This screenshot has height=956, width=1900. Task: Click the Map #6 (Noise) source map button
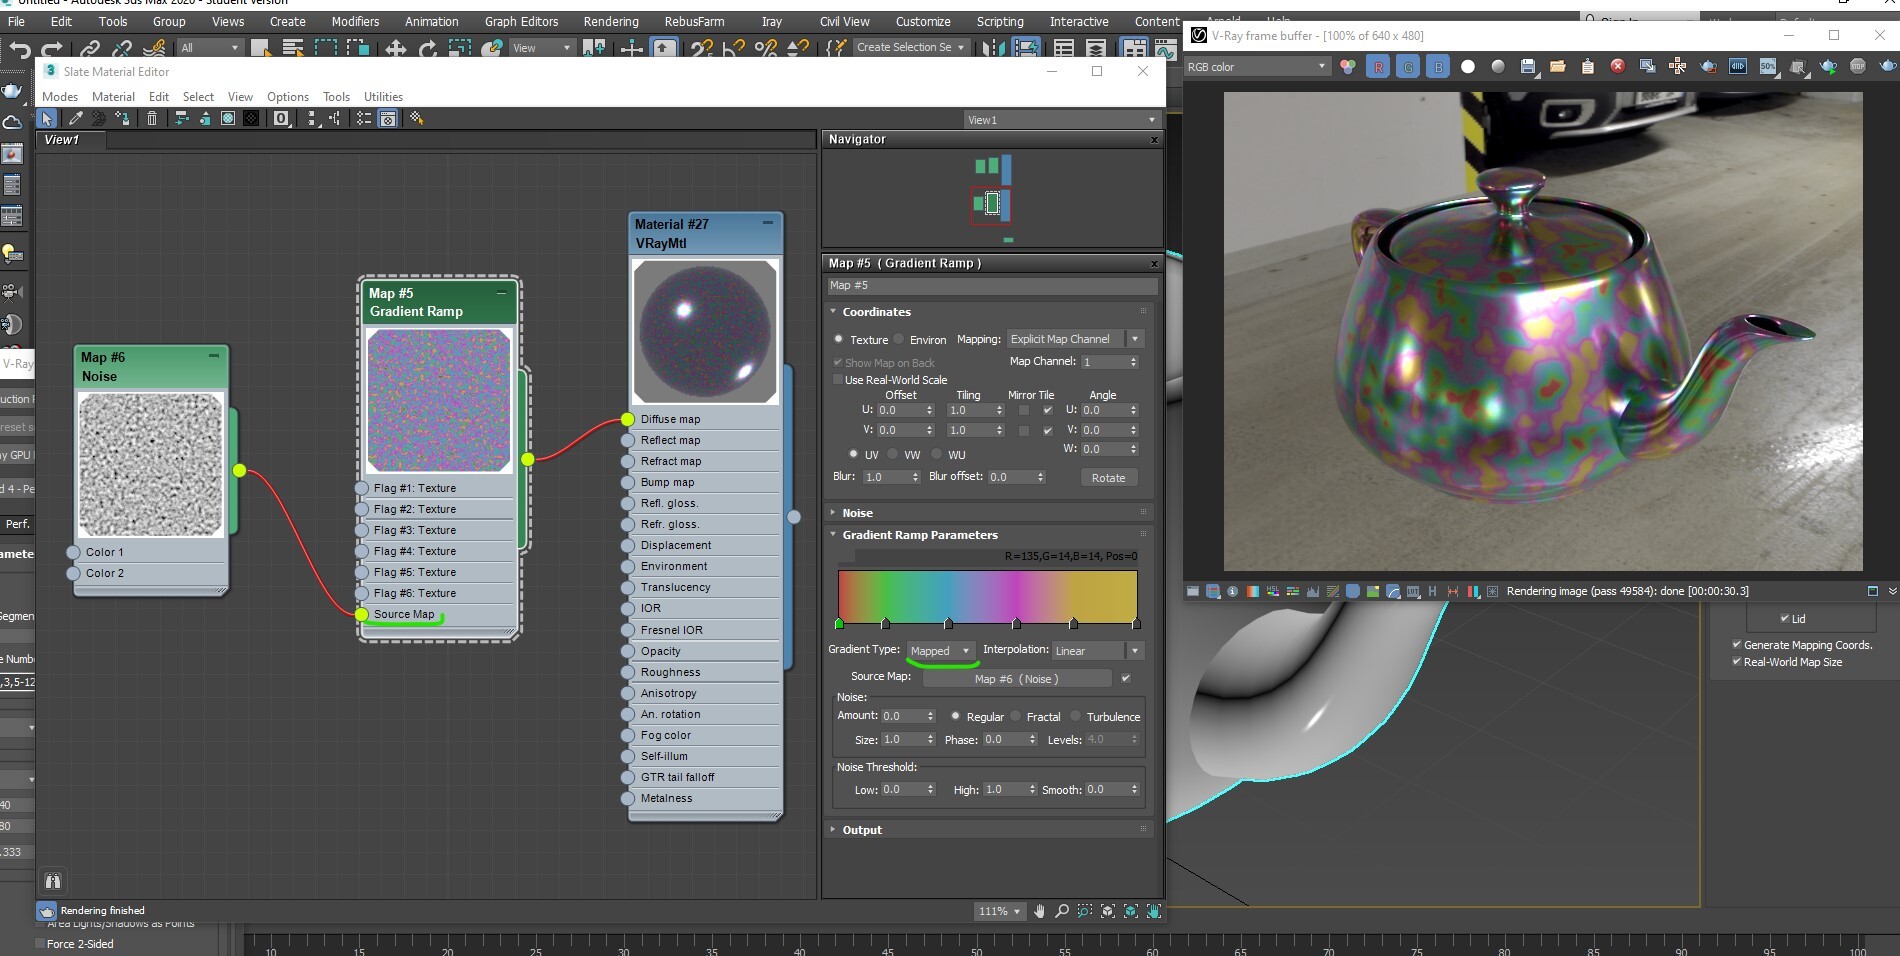pyautogui.click(x=1016, y=678)
